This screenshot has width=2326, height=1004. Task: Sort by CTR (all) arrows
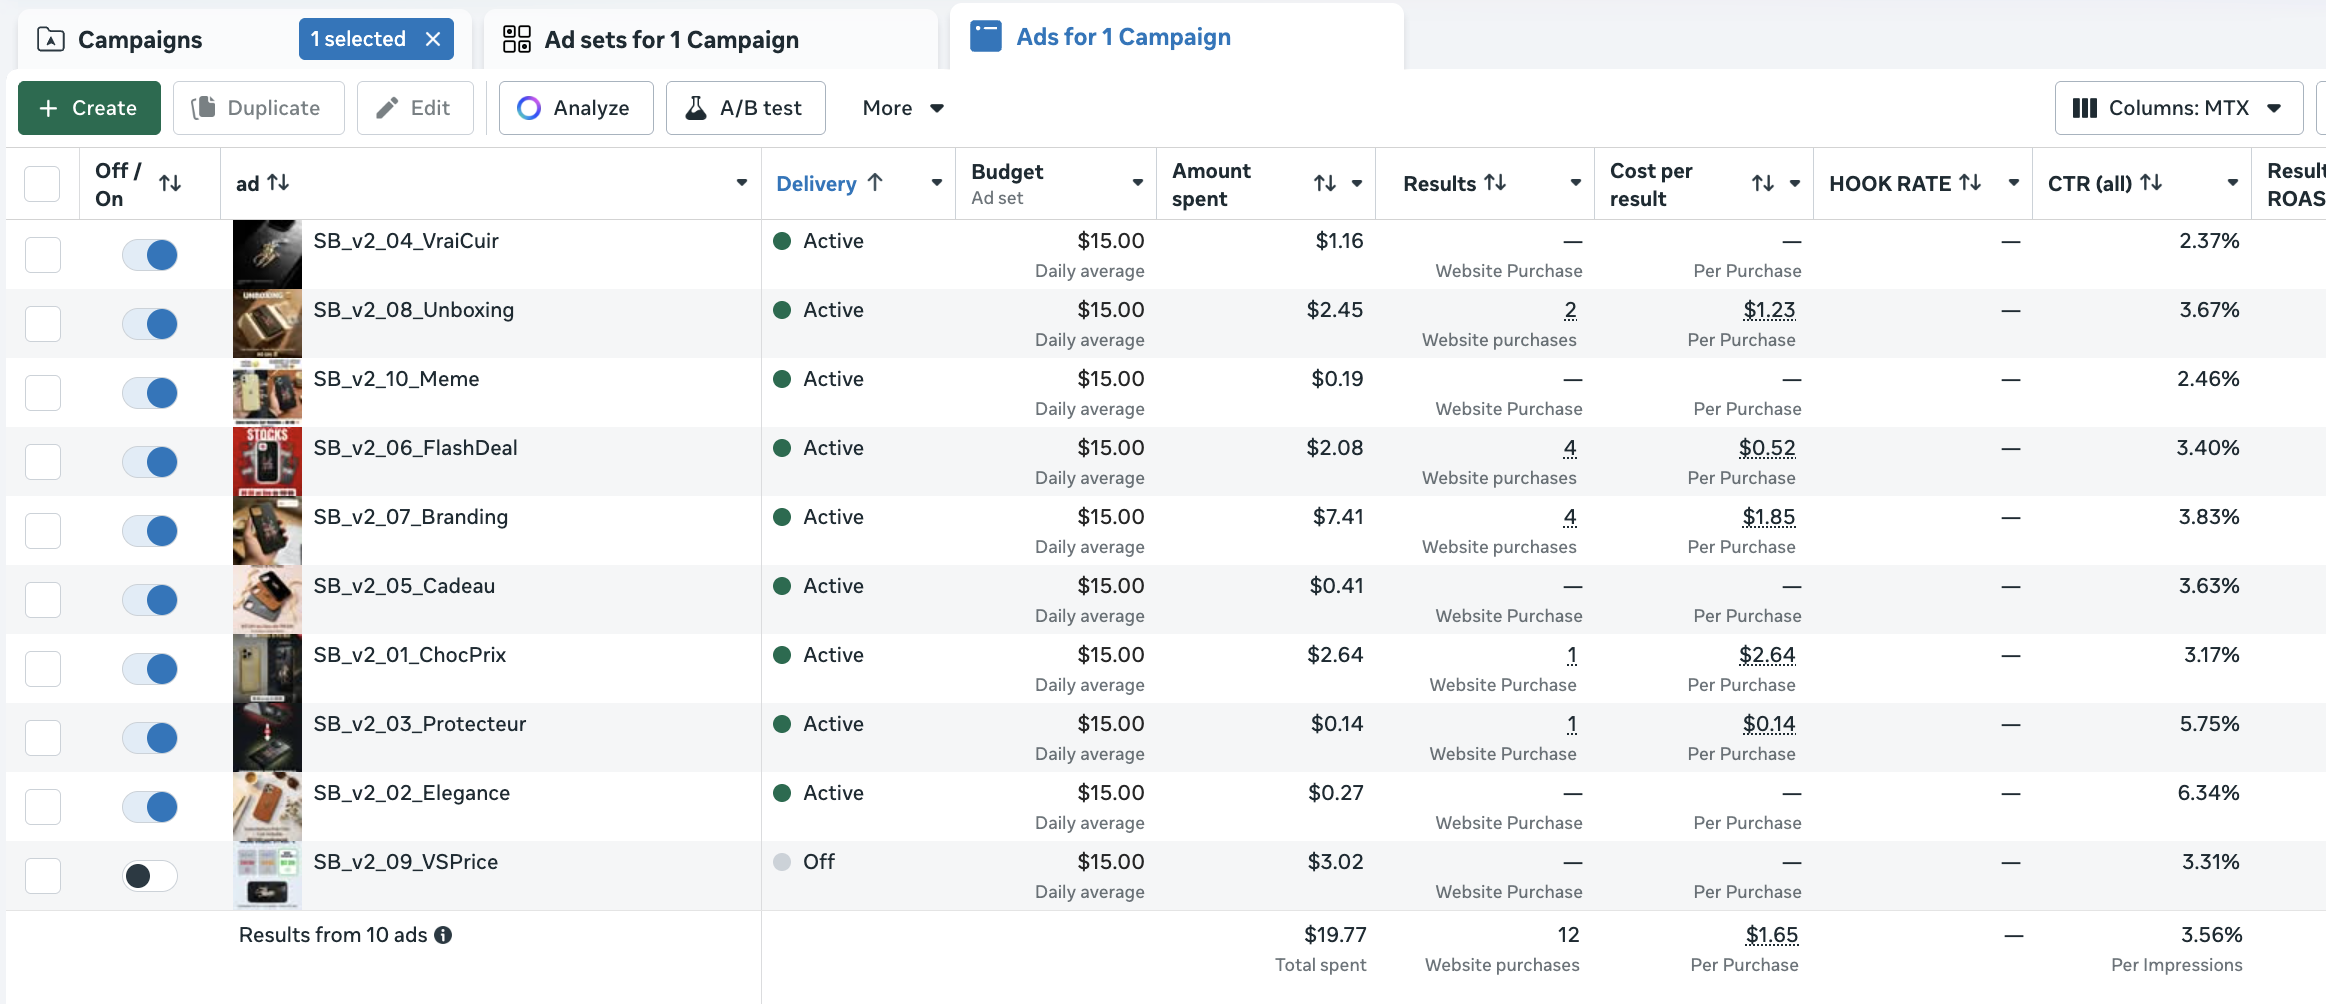click(x=2151, y=183)
